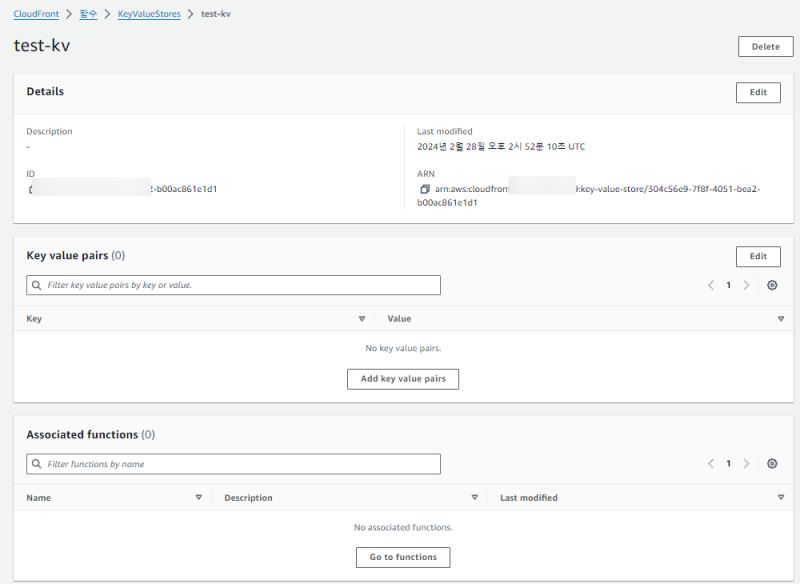
Task: Go to previous page in Associated functions
Action: [x=711, y=464]
